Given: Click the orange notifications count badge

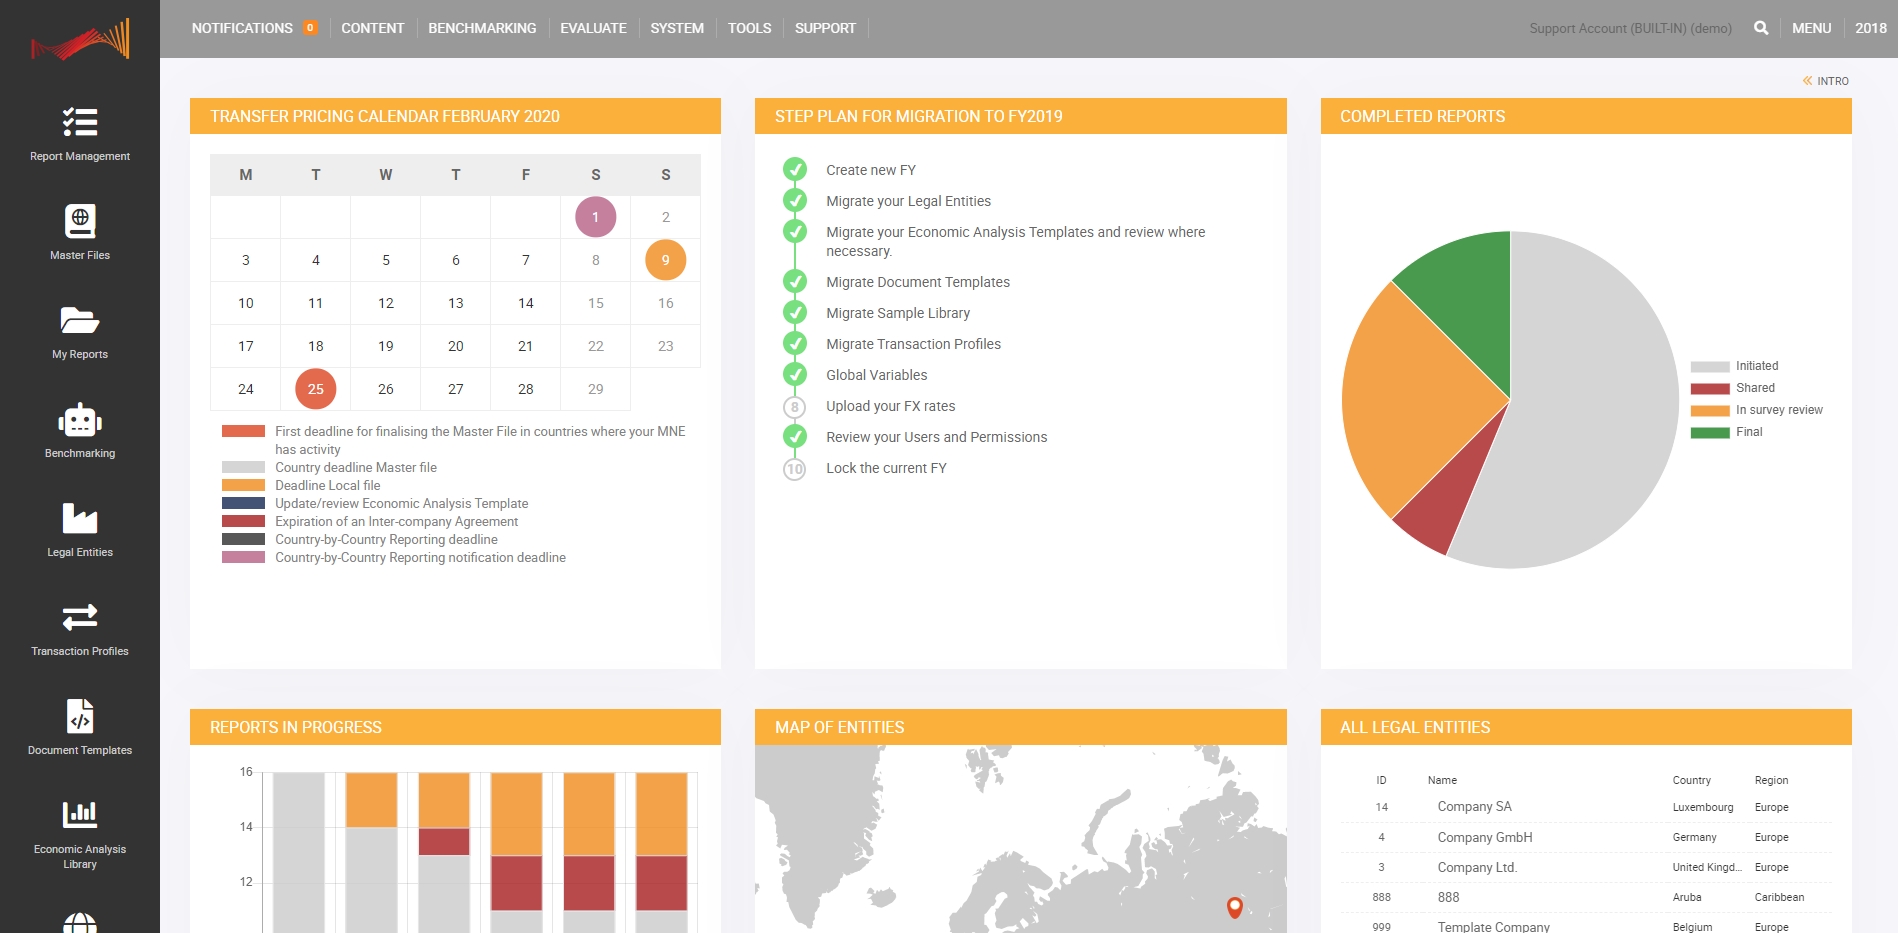Looking at the screenshot, I should 310,28.
